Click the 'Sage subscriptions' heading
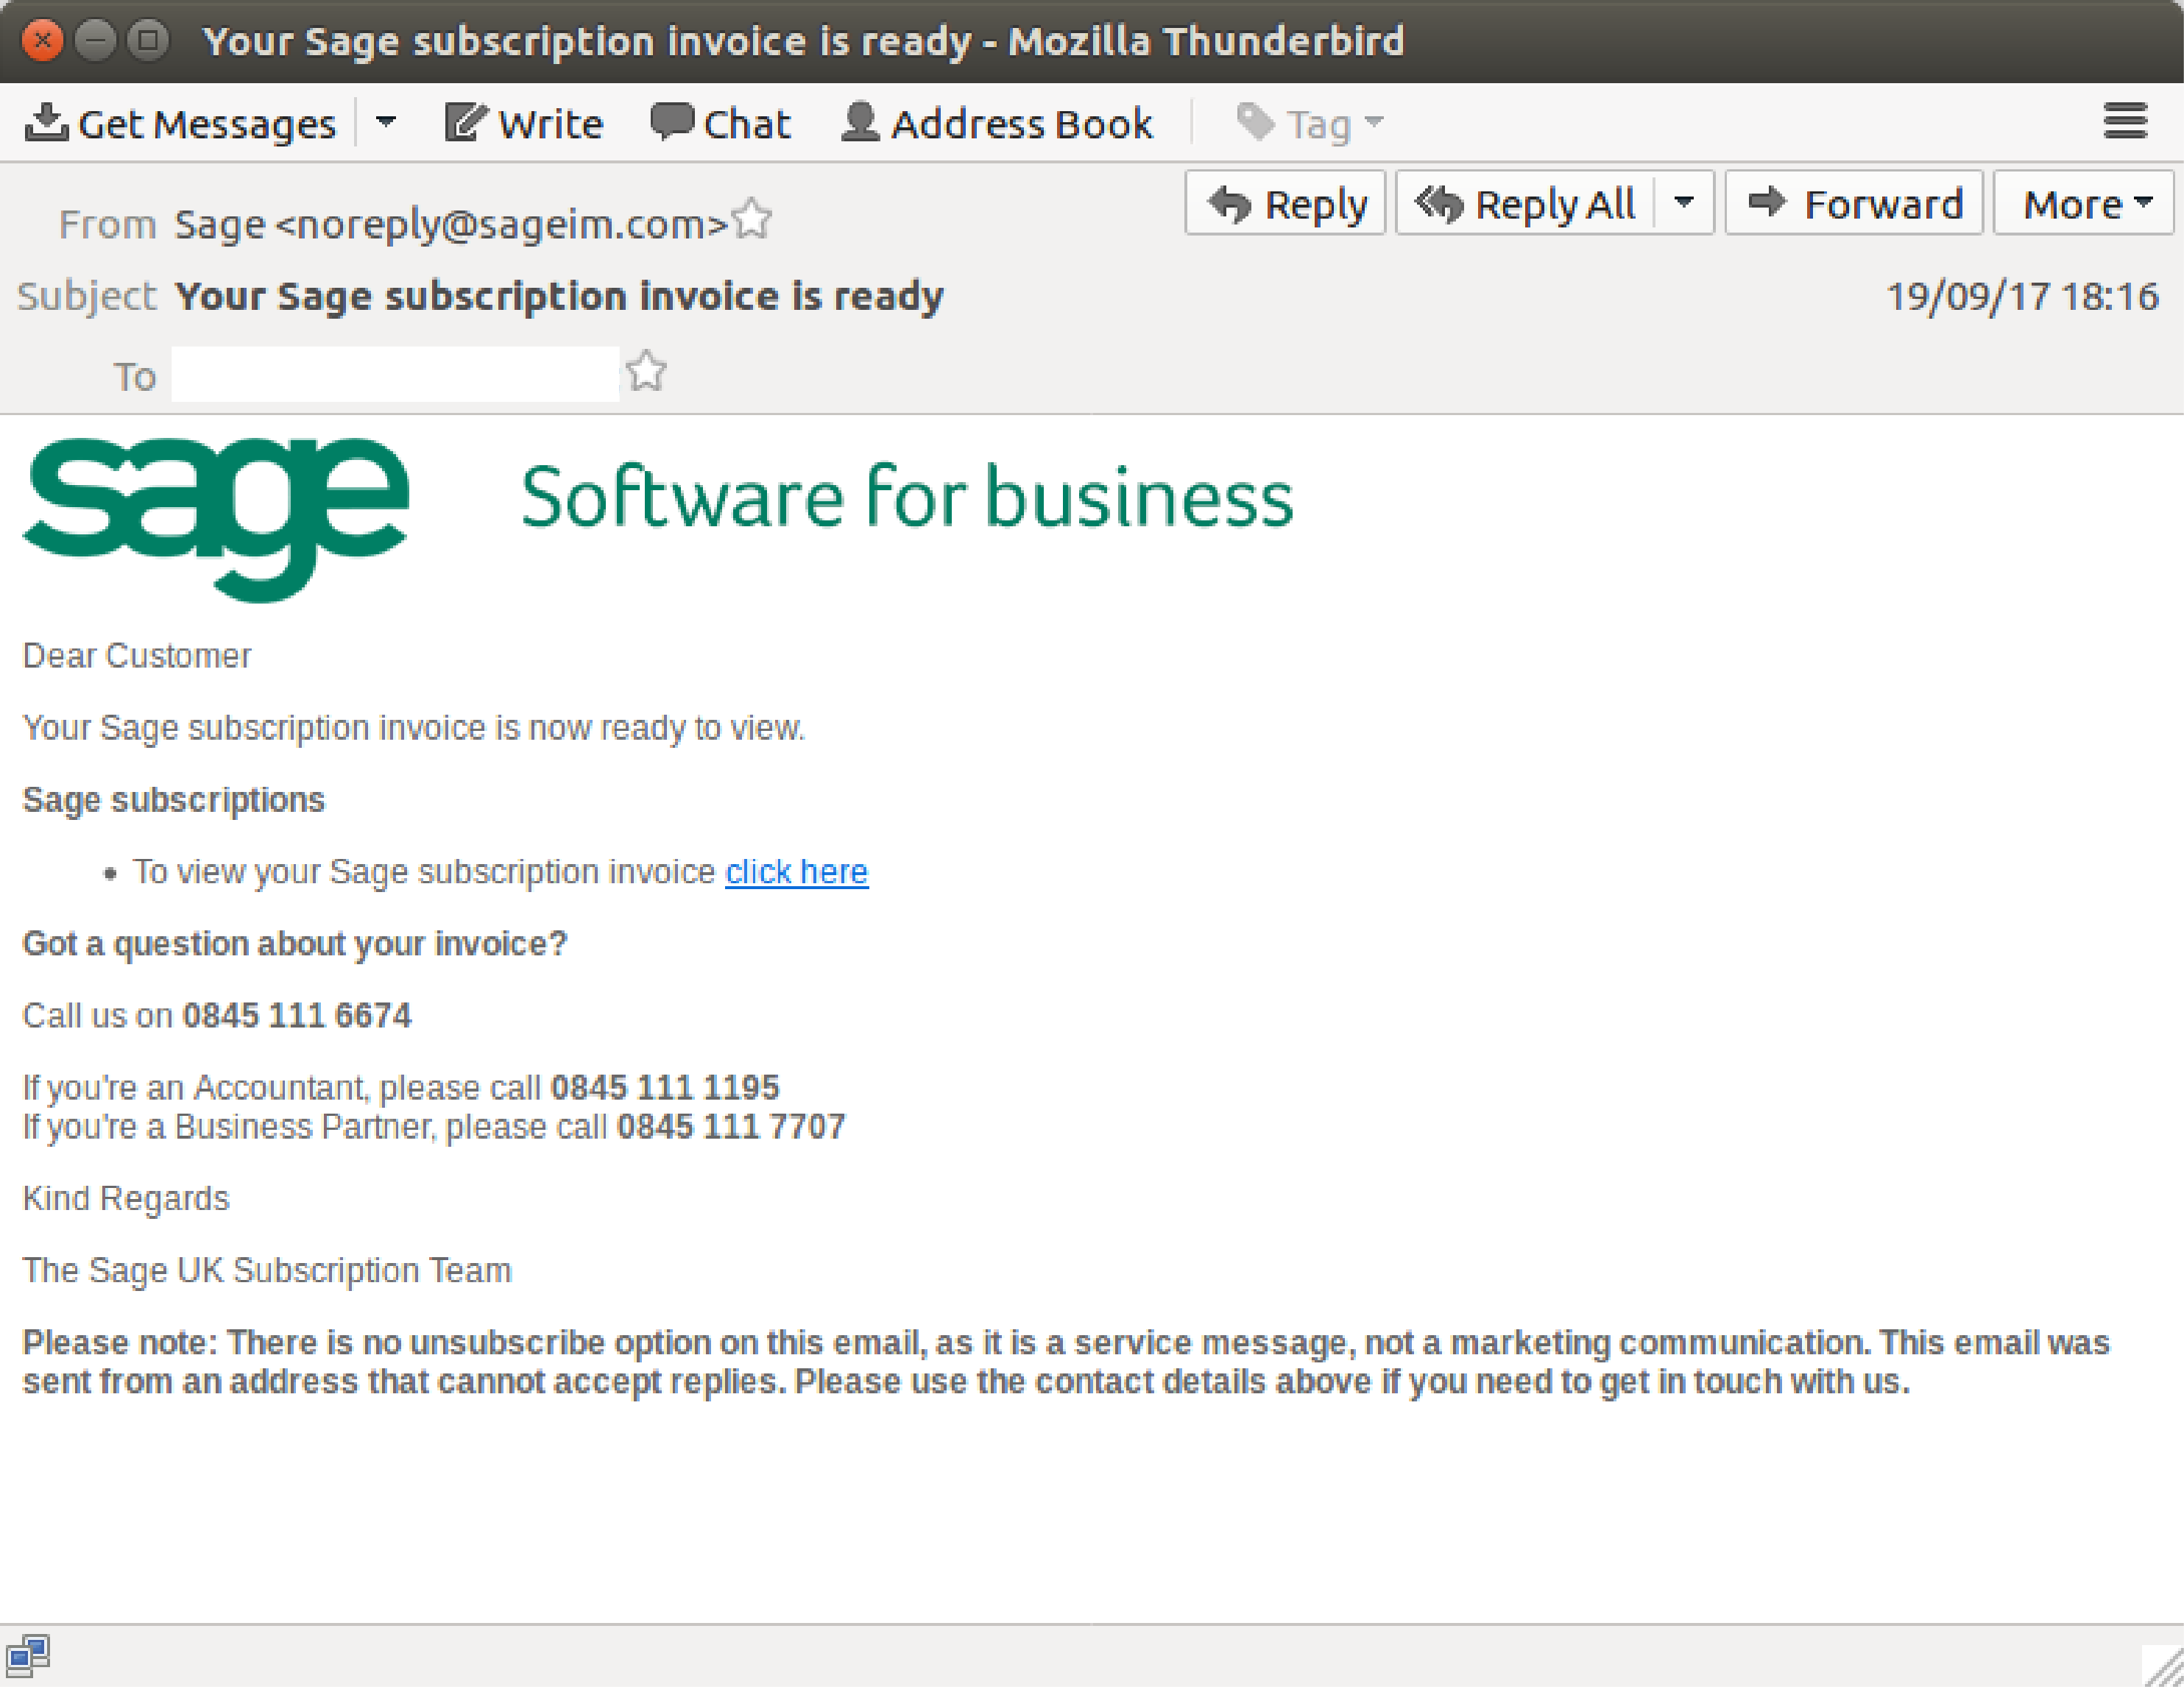 point(174,800)
